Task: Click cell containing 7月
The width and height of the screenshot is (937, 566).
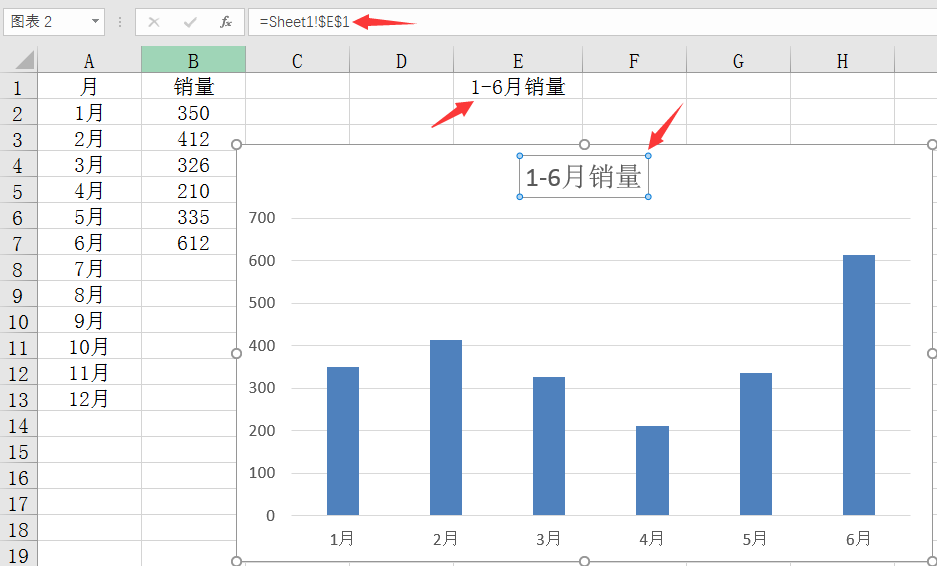Action: coord(89,269)
